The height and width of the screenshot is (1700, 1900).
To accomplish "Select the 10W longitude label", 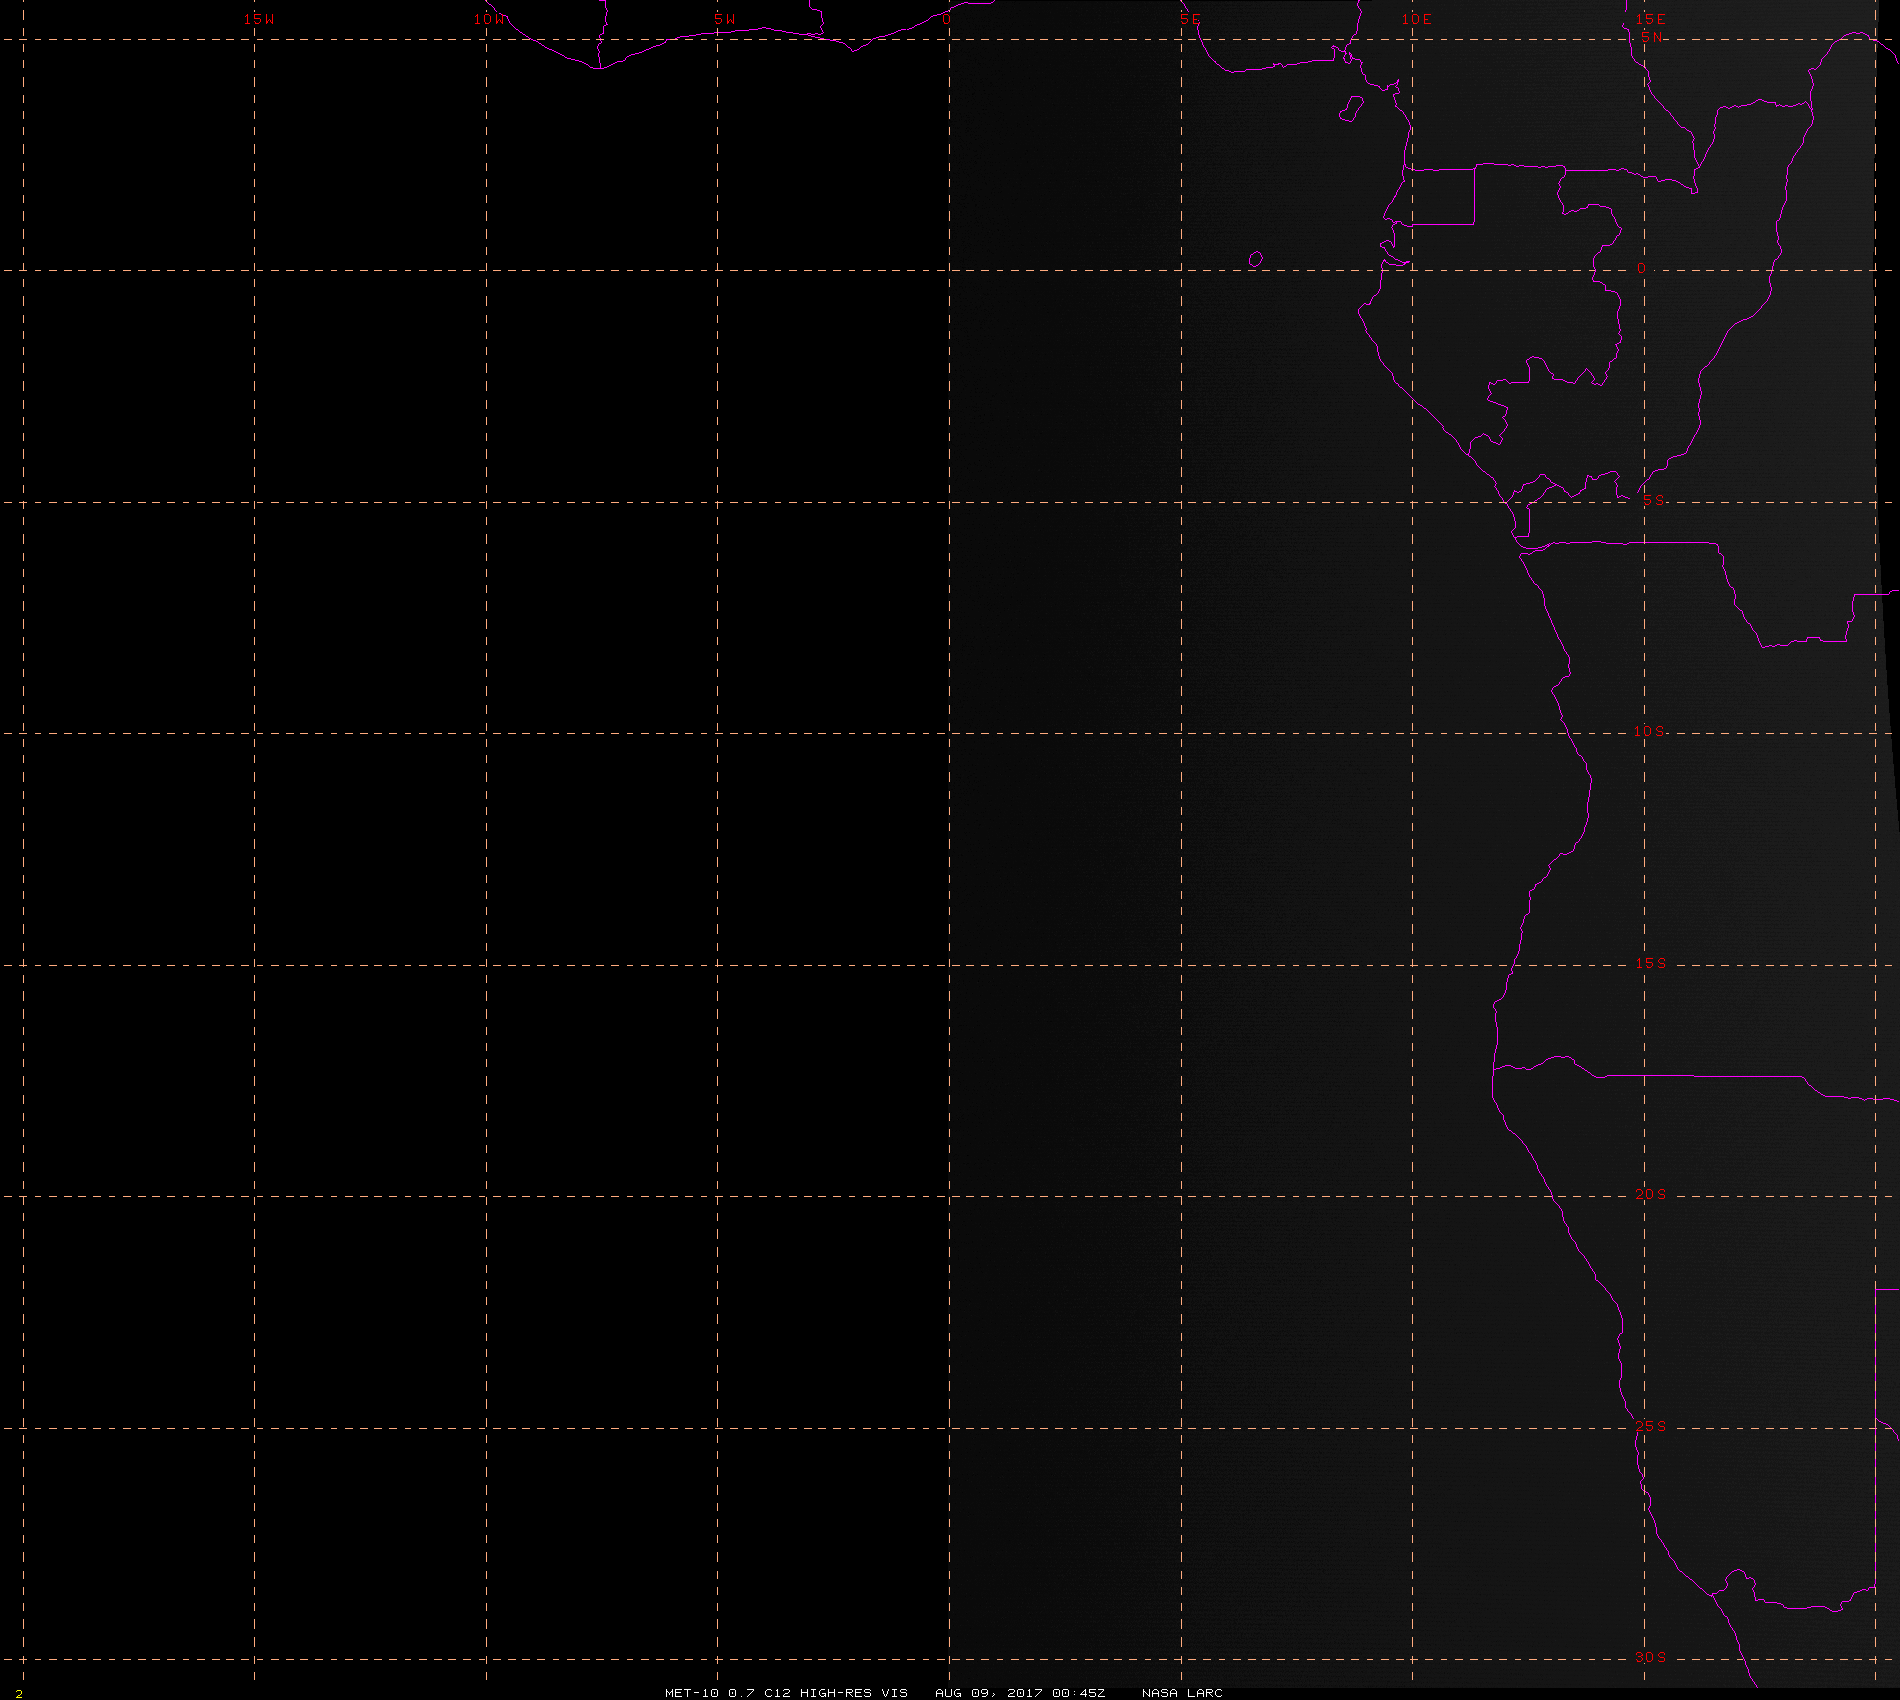I will [490, 19].
